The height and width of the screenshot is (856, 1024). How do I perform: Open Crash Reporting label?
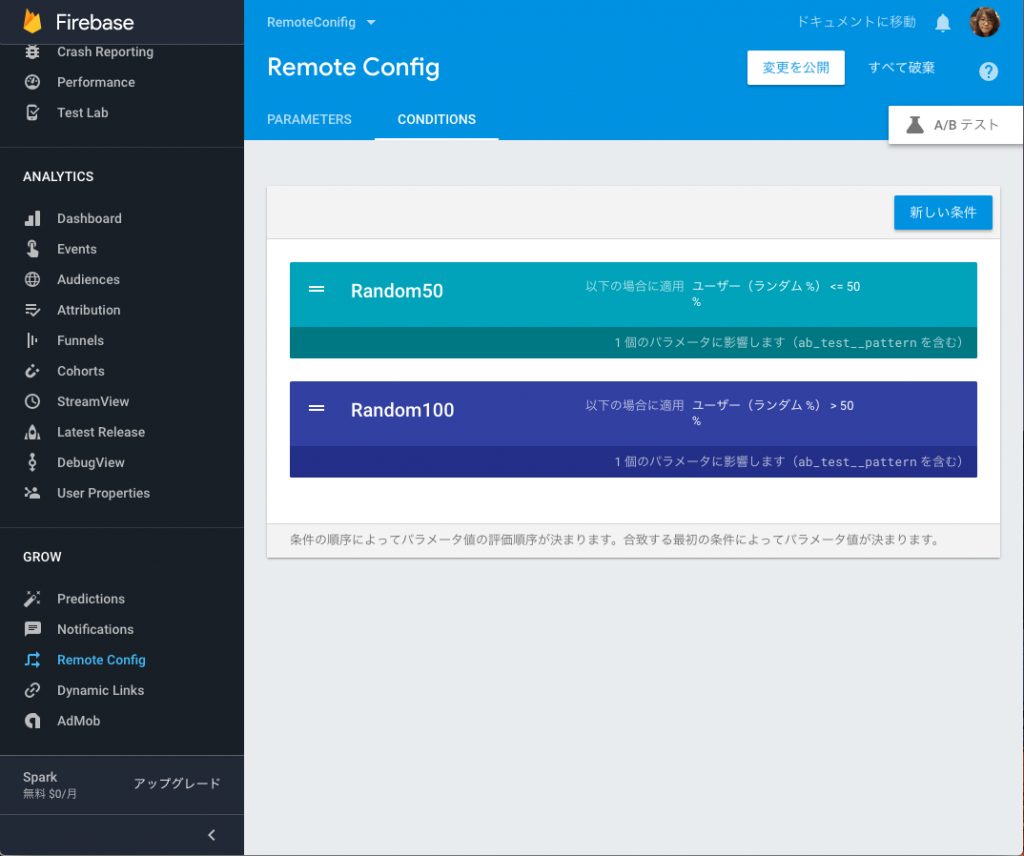coord(105,52)
